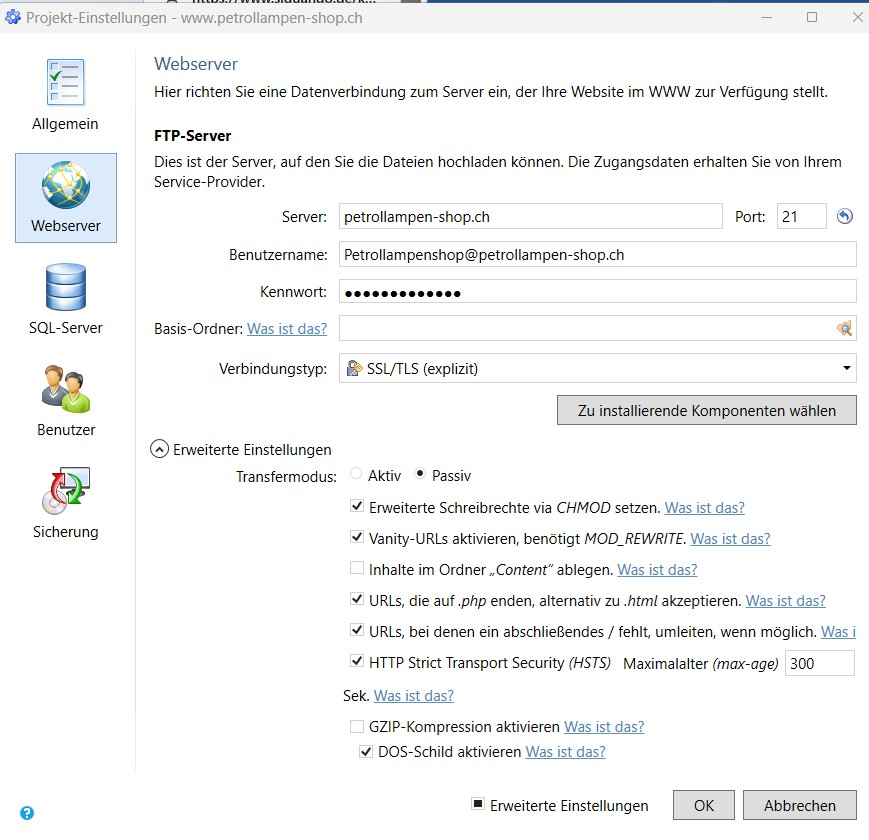
Task: Select the Webserver globe icon
Action: 65,186
